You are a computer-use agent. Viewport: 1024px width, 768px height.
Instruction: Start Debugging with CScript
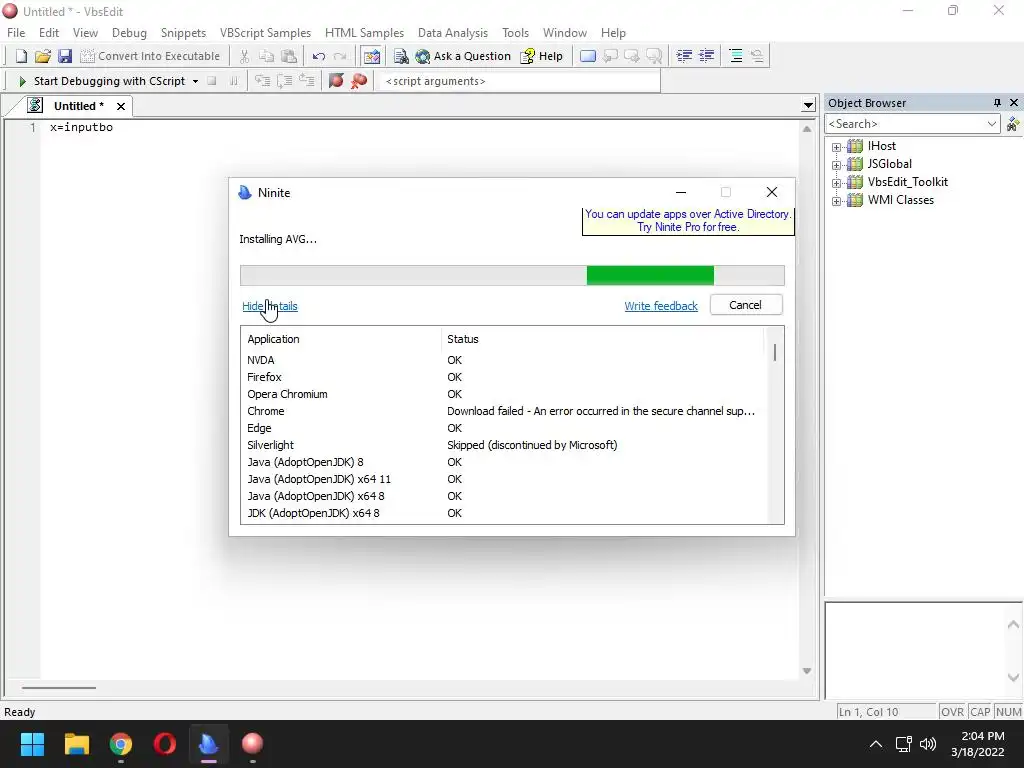tap(102, 81)
